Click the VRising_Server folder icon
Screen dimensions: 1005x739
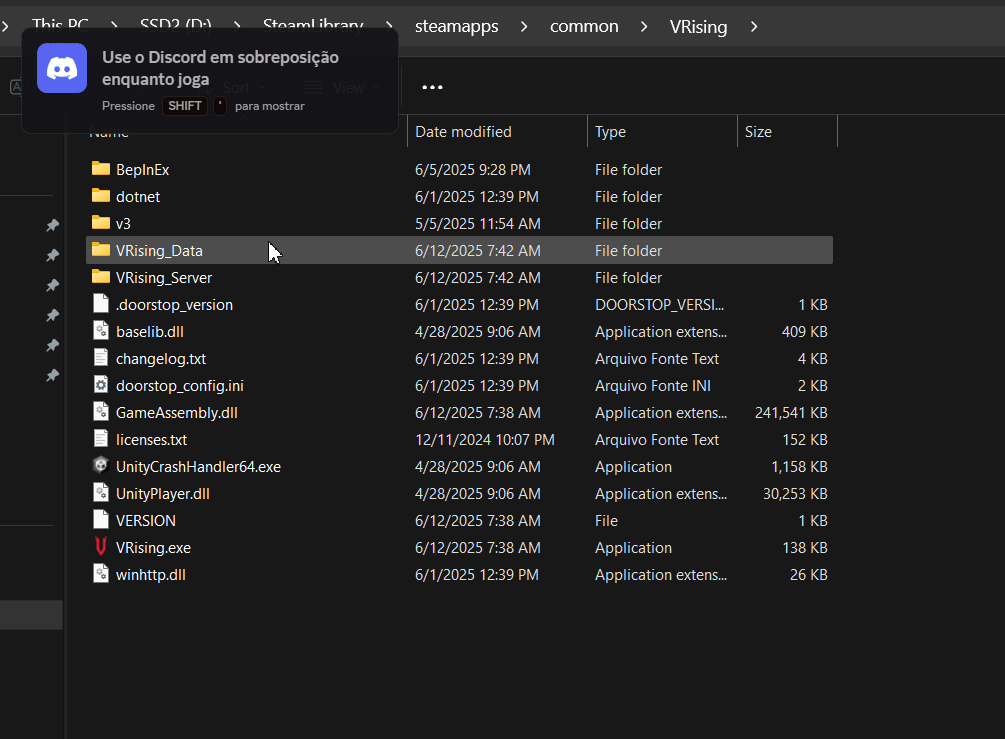[101, 277]
